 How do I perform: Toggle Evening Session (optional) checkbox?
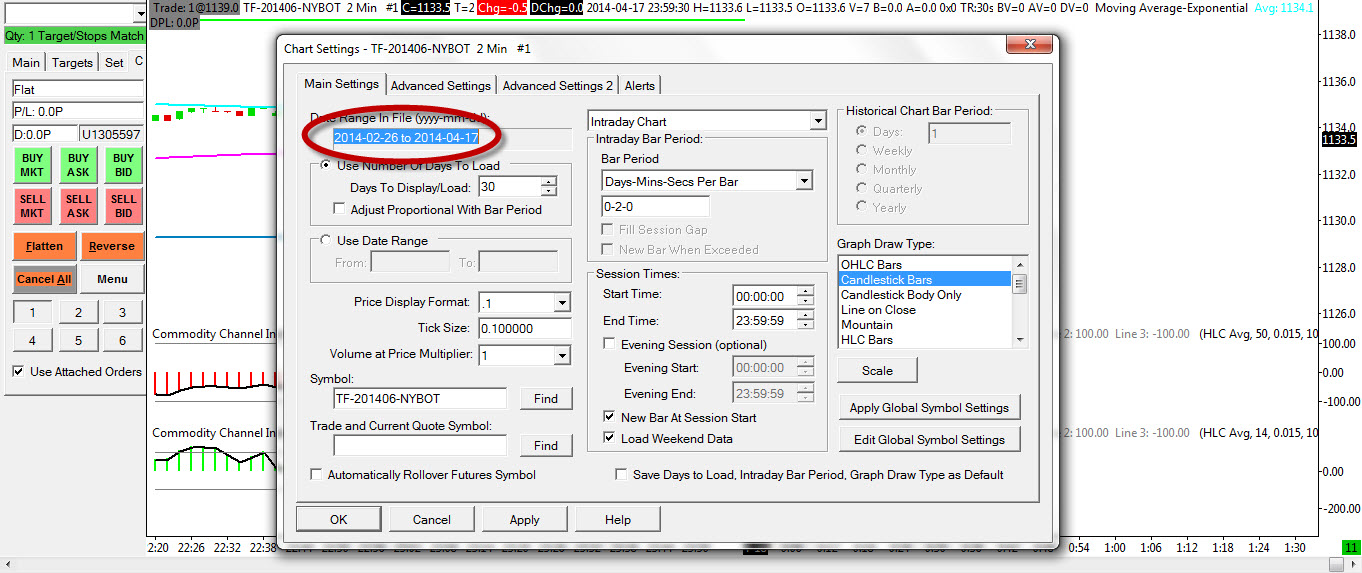pyautogui.click(x=610, y=345)
